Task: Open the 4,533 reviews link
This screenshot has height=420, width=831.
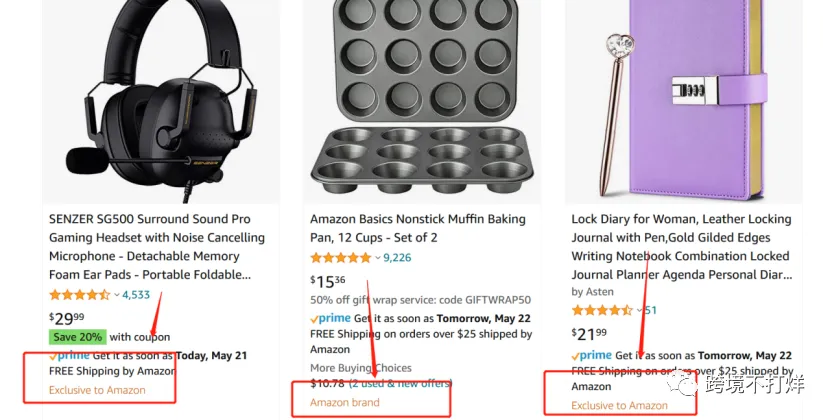Action: [x=136, y=295]
